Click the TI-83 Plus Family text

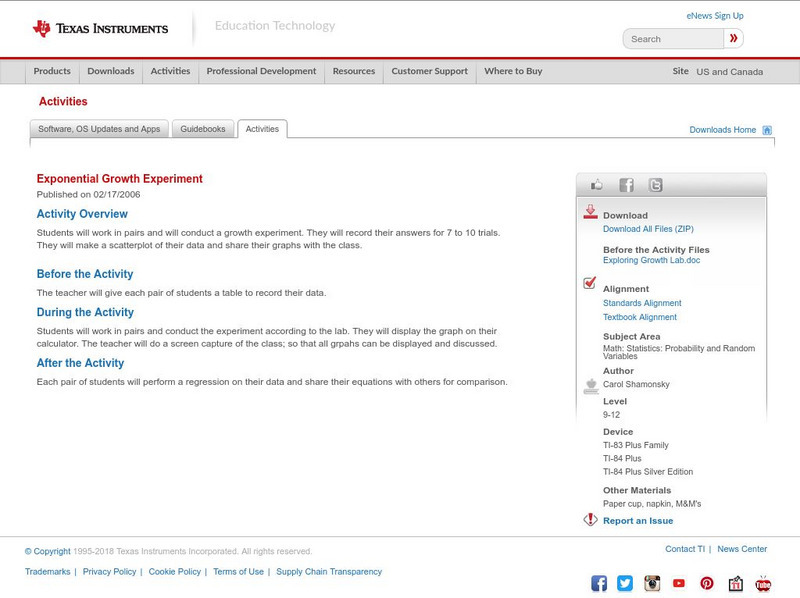click(x=635, y=445)
